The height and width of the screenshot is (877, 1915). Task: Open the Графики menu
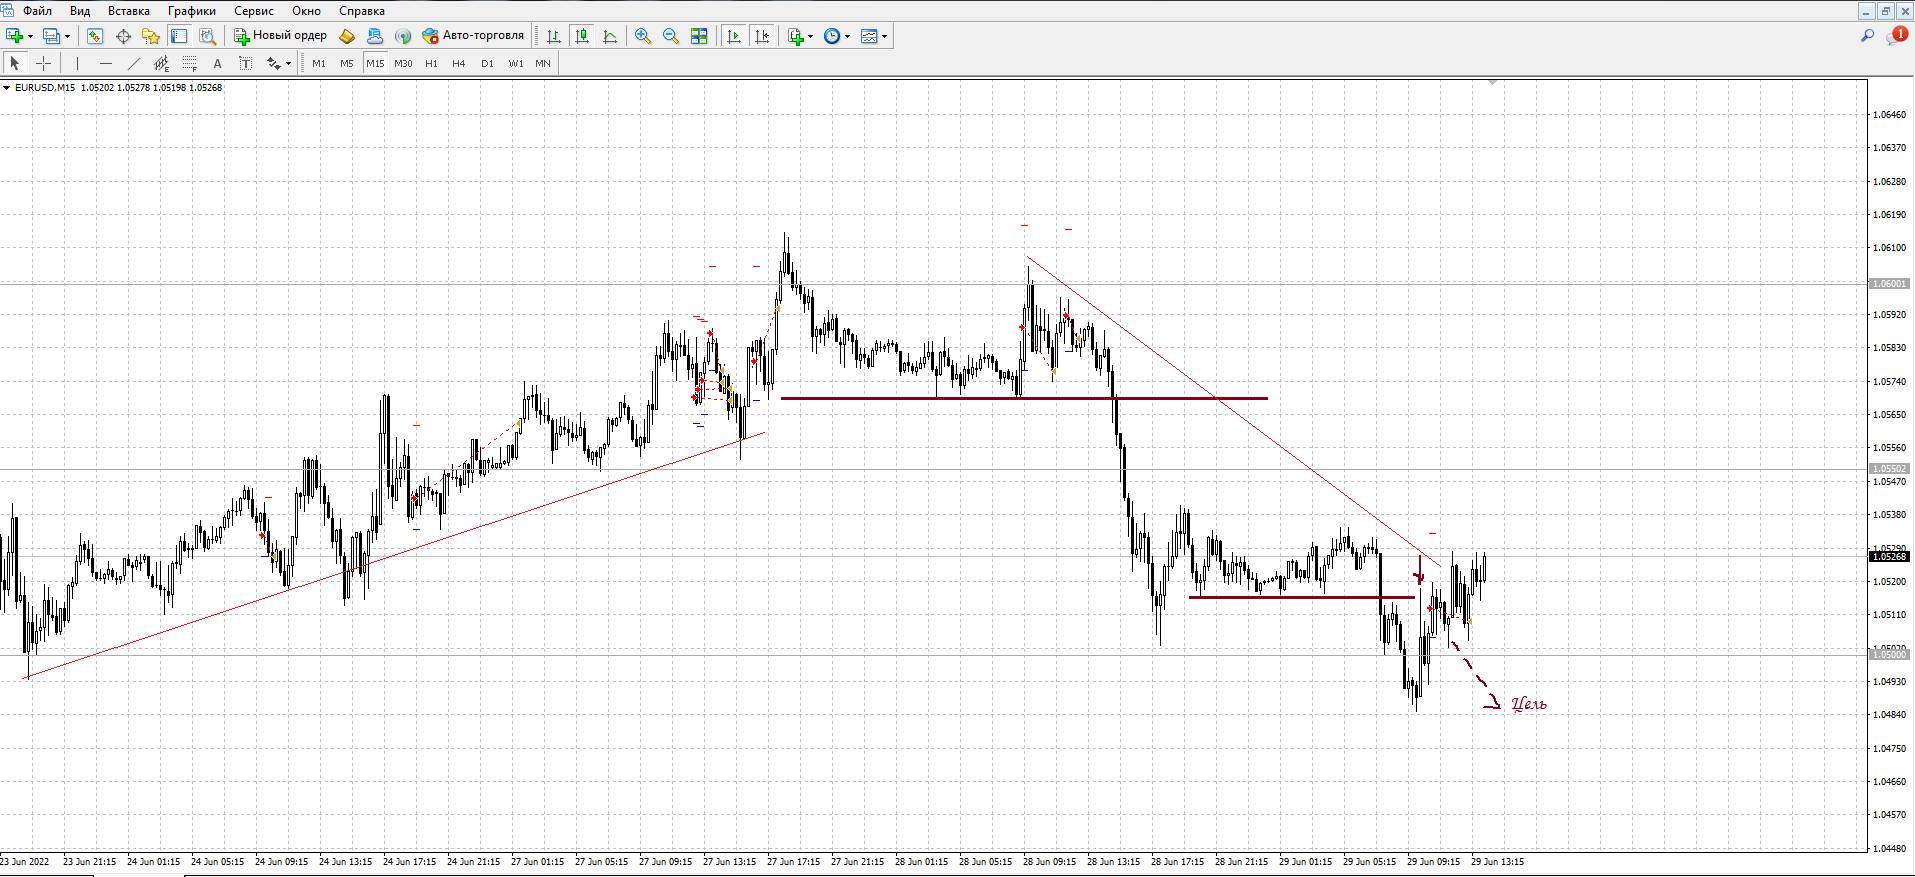click(191, 11)
